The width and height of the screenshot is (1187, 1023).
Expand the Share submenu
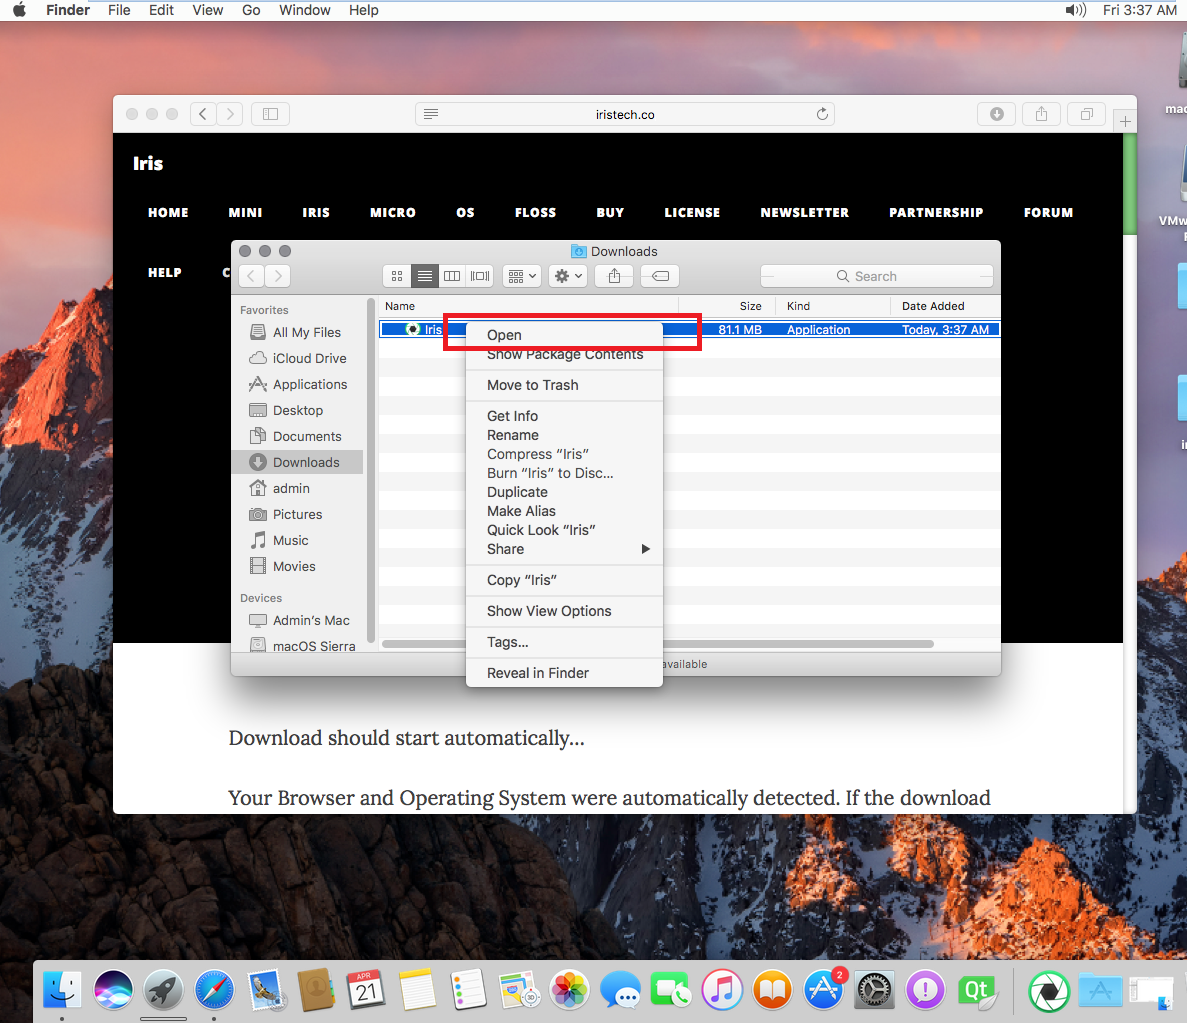coord(565,549)
